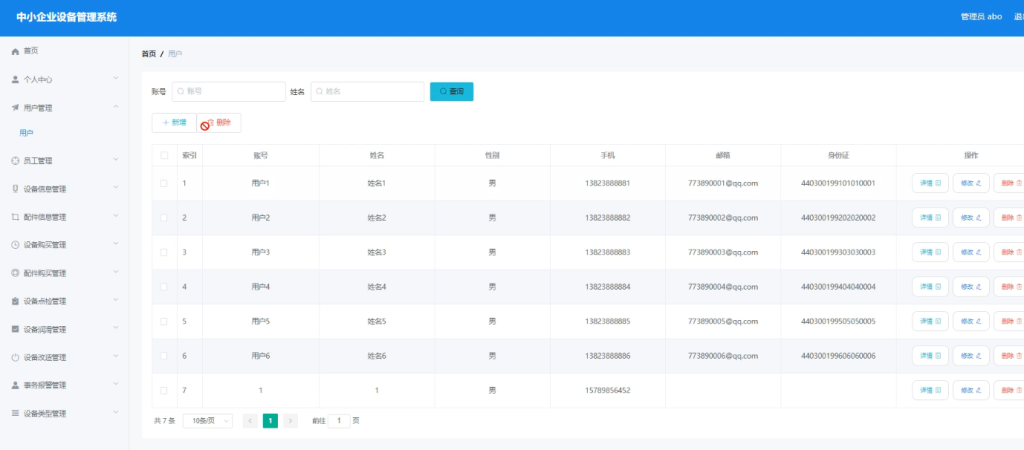Screen dimensions: 1024x450
Task: Click the 员工管理 sidebar icon
Action: (15, 160)
